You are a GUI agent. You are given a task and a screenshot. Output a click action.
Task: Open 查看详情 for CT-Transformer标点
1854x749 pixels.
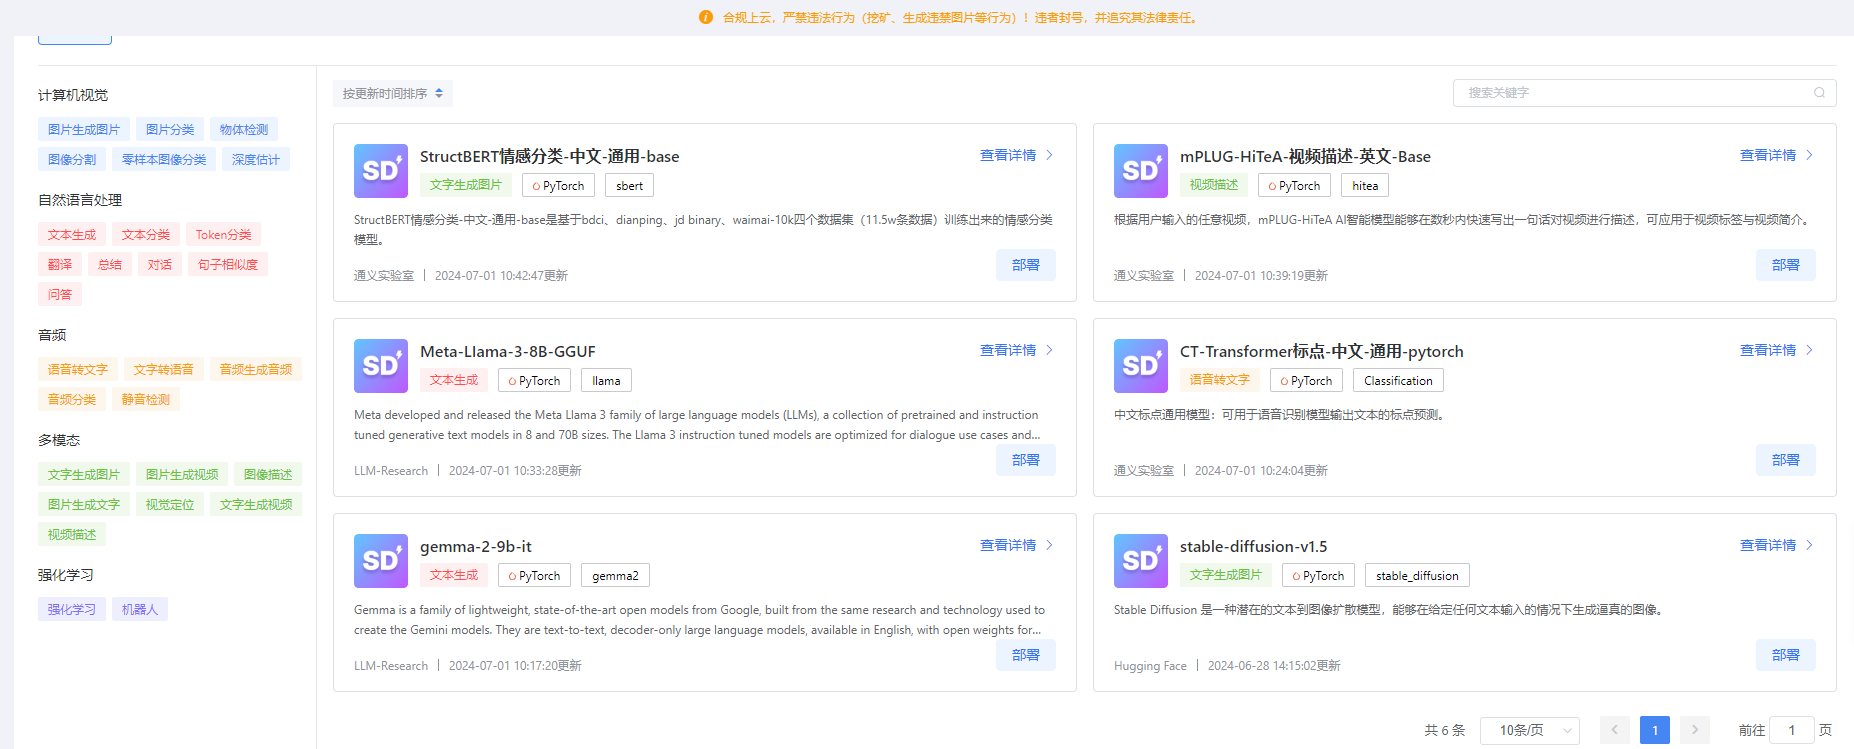click(x=1777, y=350)
